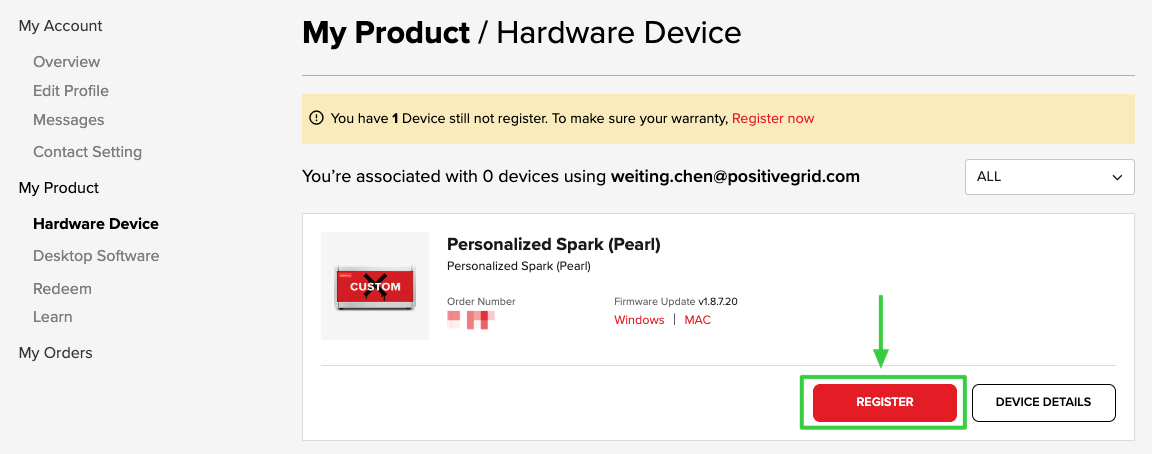Open the ALL device filter dropdown
1152x454 pixels.
tap(1049, 177)
